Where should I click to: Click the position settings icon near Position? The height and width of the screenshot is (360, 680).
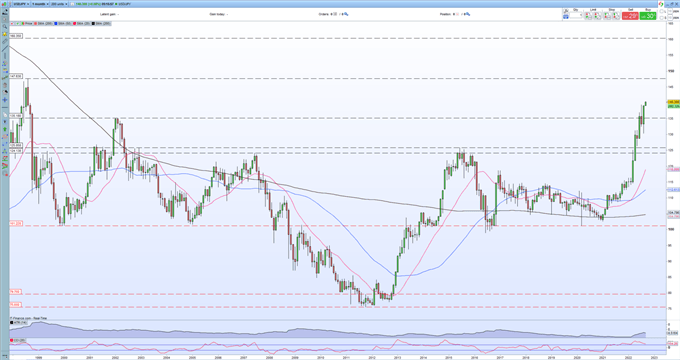tap(468, 14)
